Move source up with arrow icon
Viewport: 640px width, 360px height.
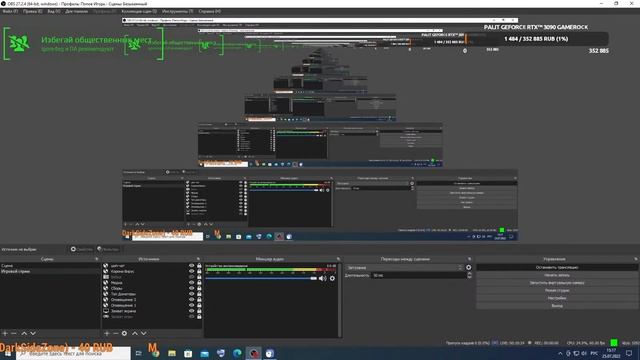click(135, 333)
